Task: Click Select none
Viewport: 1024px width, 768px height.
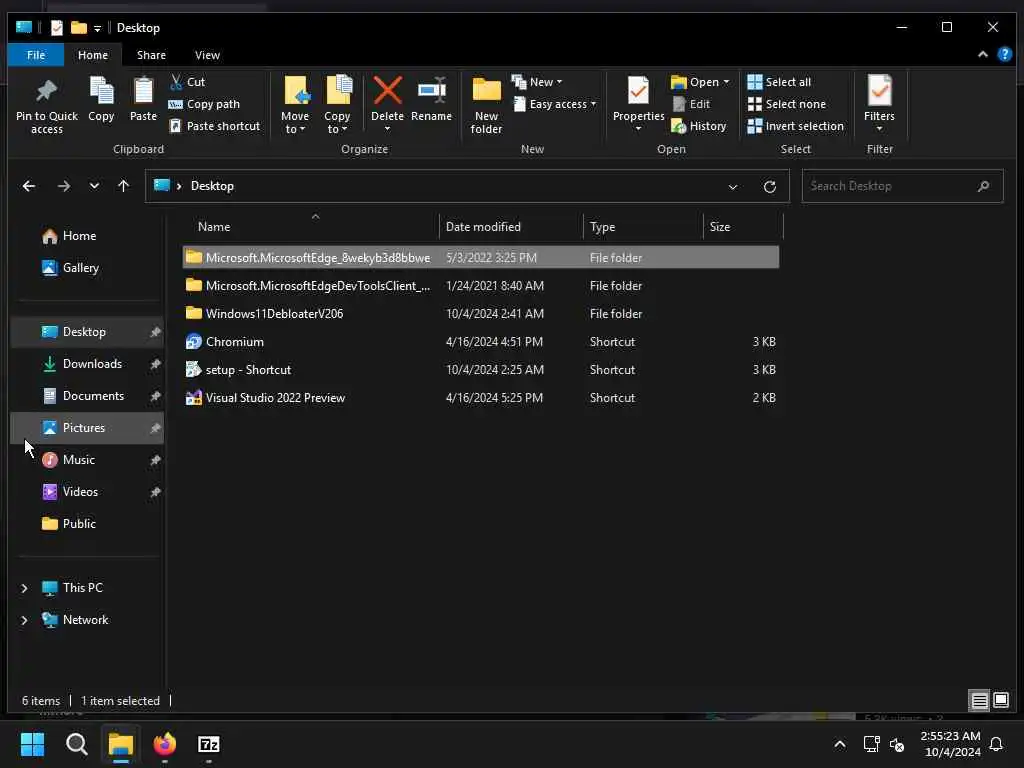Action: pyautogui.click(x=787, y=104)
